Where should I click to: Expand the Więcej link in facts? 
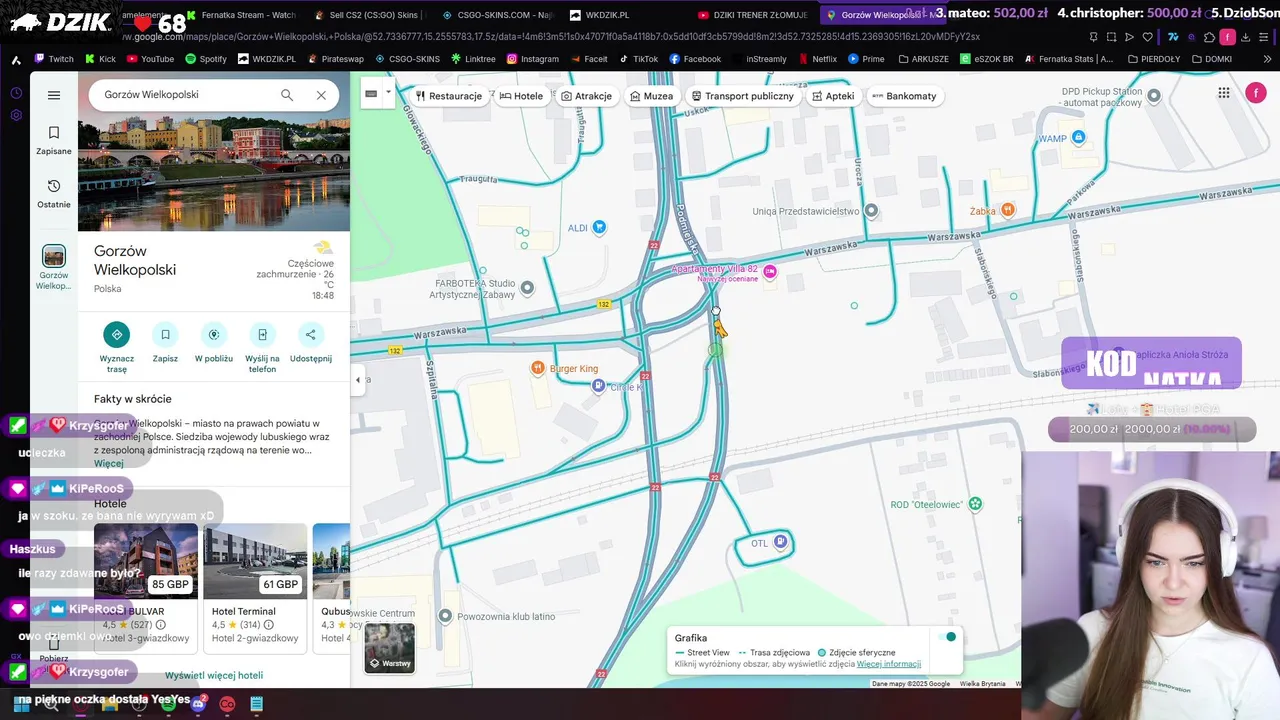[x=109, y=464]
